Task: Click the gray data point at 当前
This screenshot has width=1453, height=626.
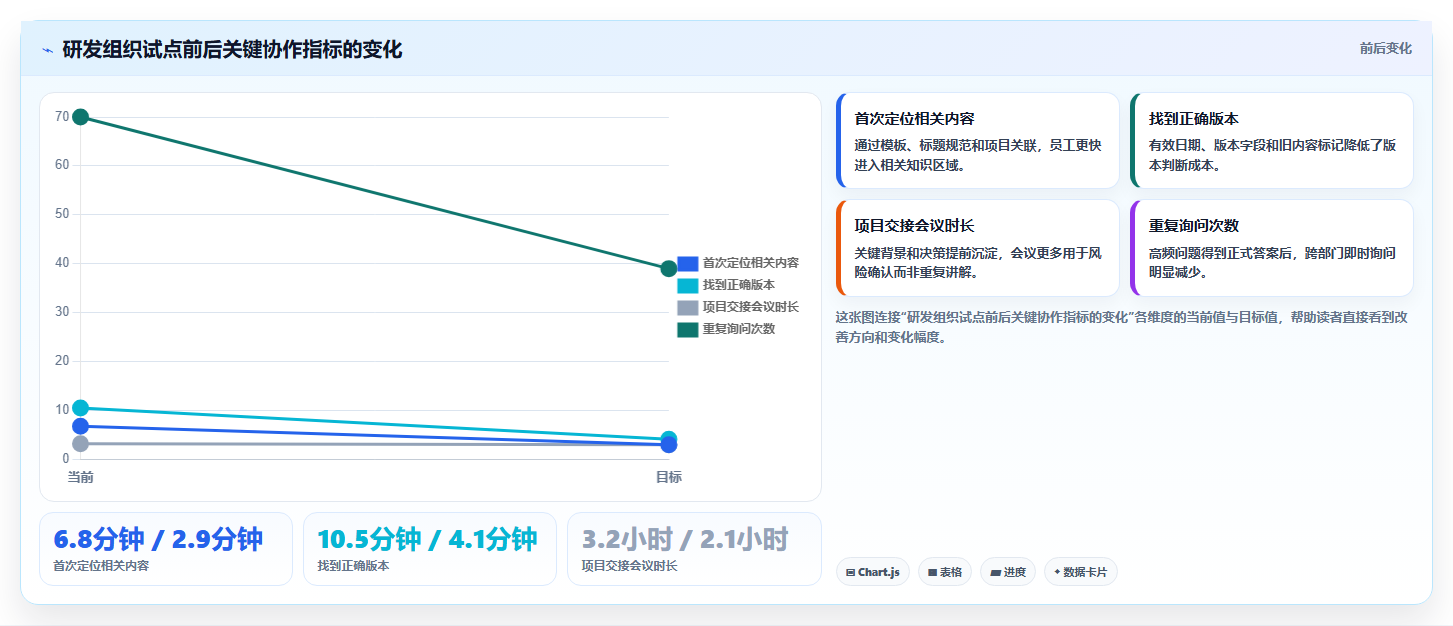Action: (x=81, y=443)
